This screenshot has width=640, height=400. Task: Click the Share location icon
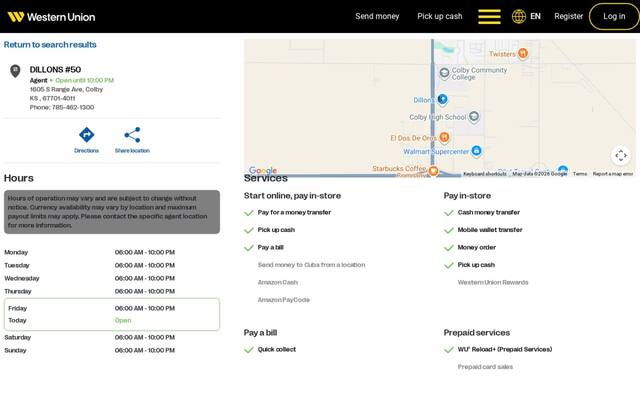tap(132, 135)
